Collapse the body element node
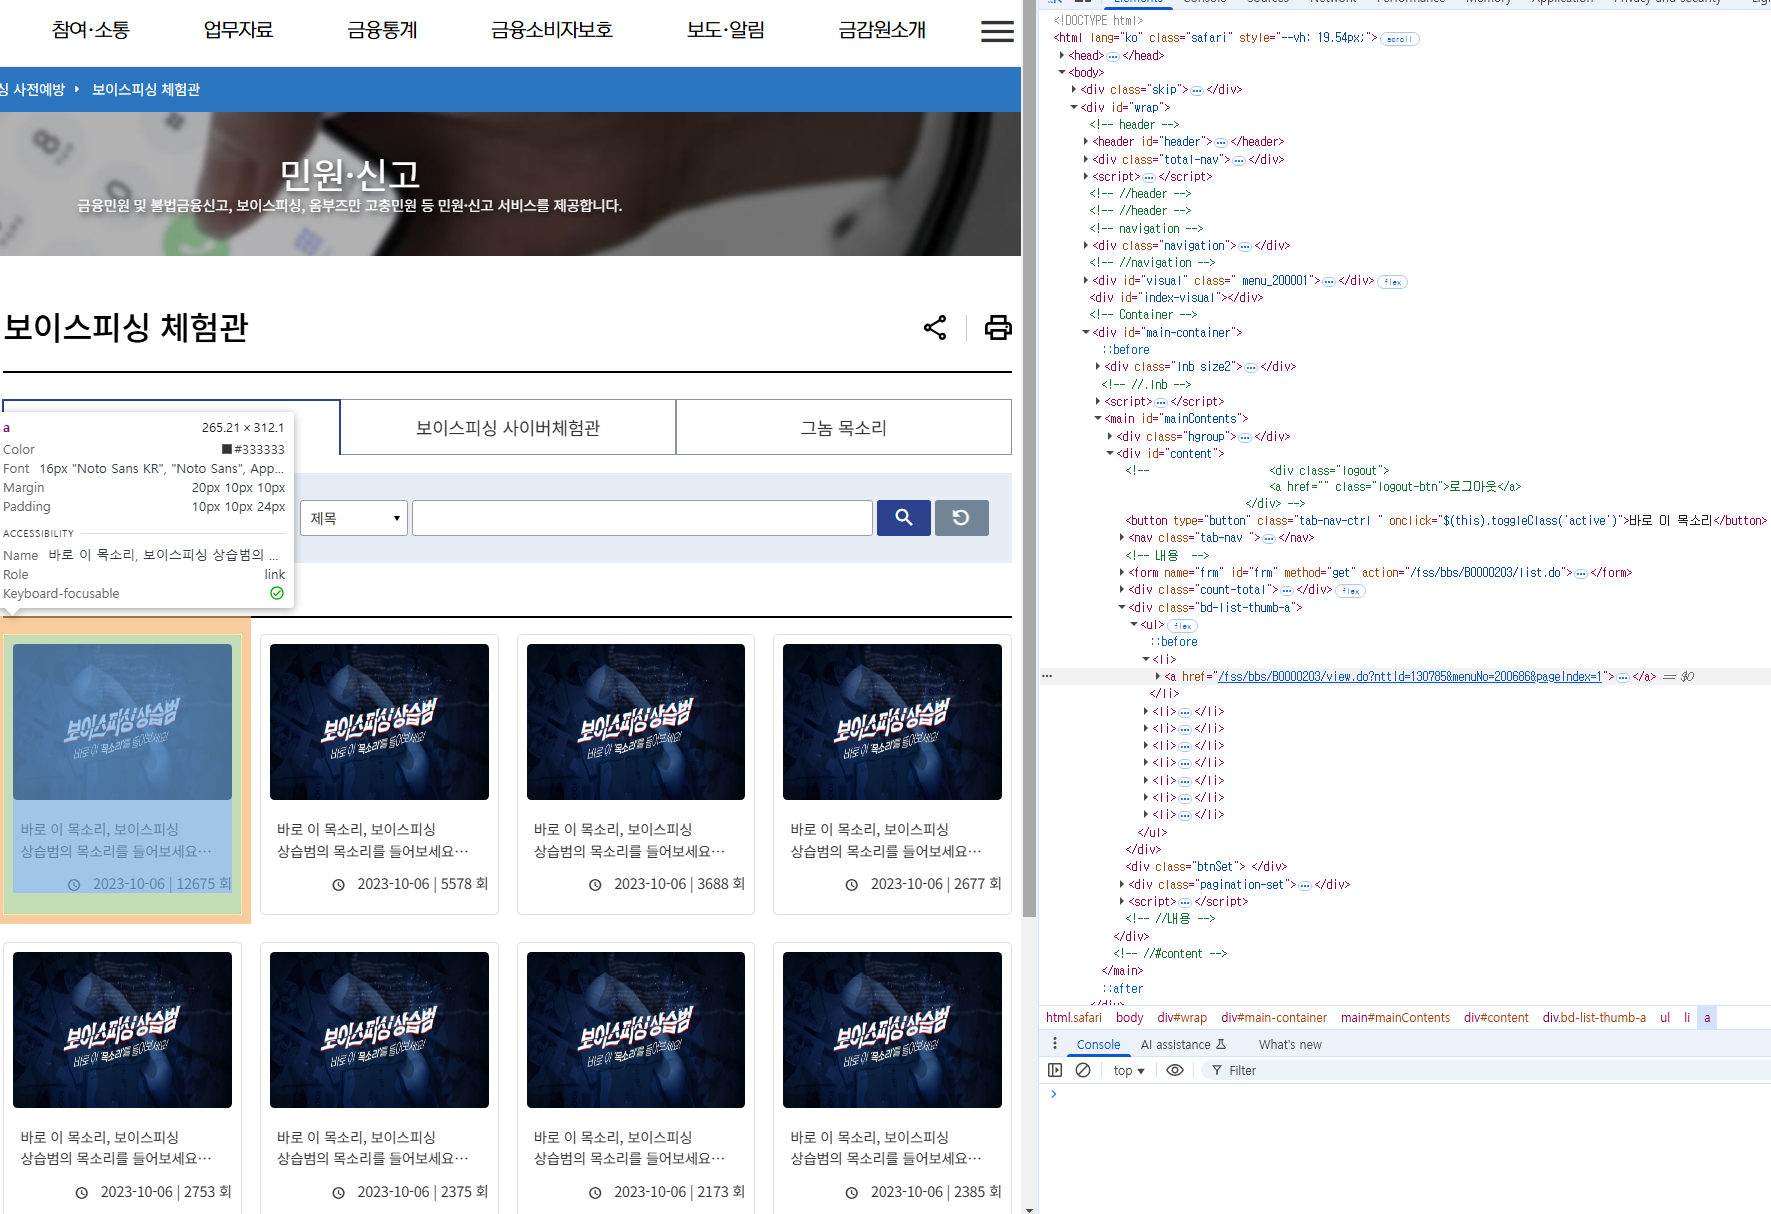Image resolution: width=1771 pixels, height=1214 pixels. point(1062,72)
